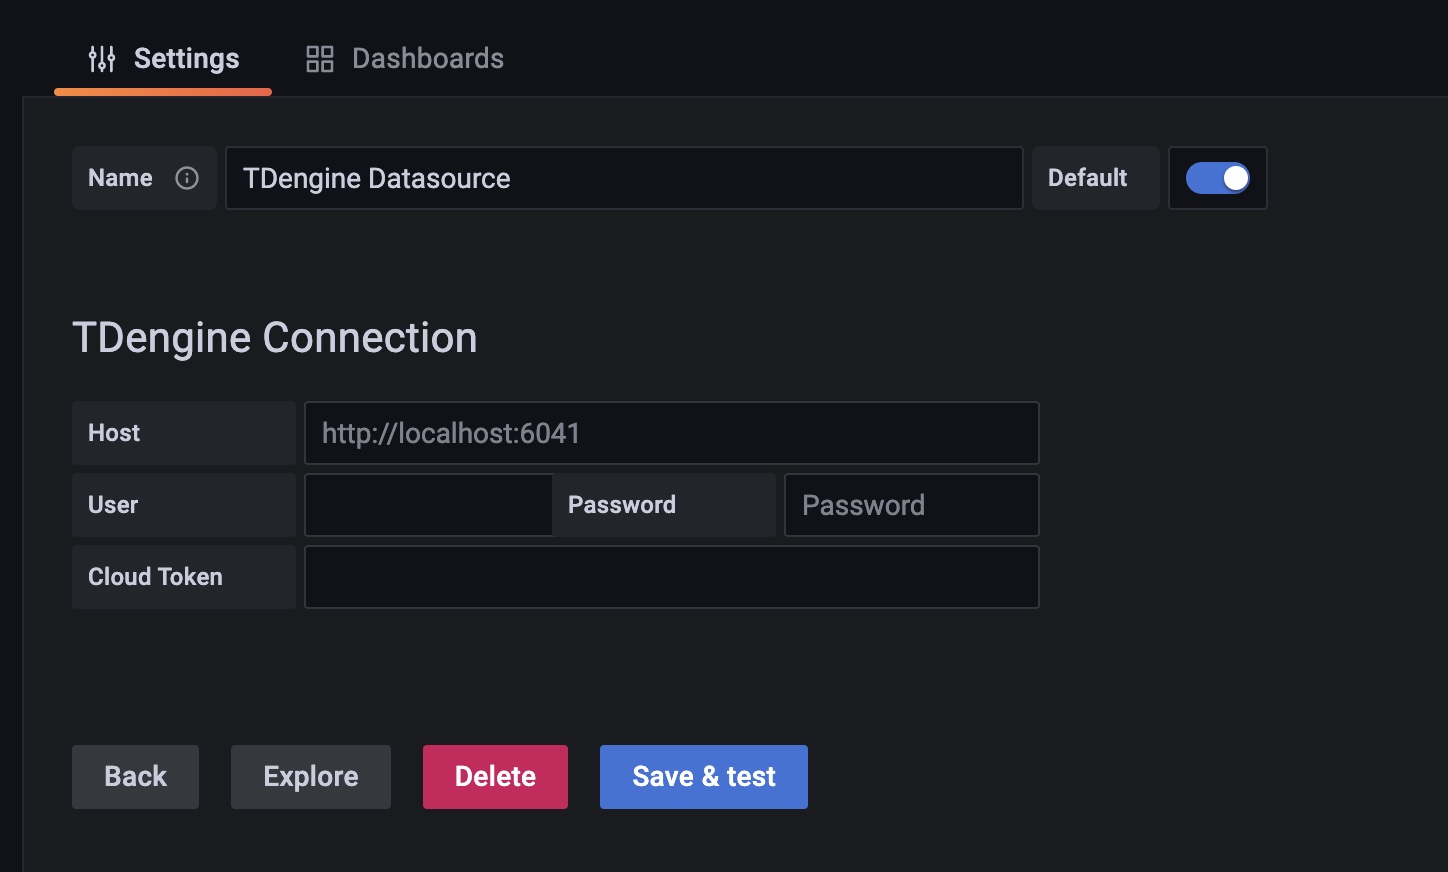This screenshot has height=872, width=1448.
Task: Click the info icon next to Name
Action: 187,178
